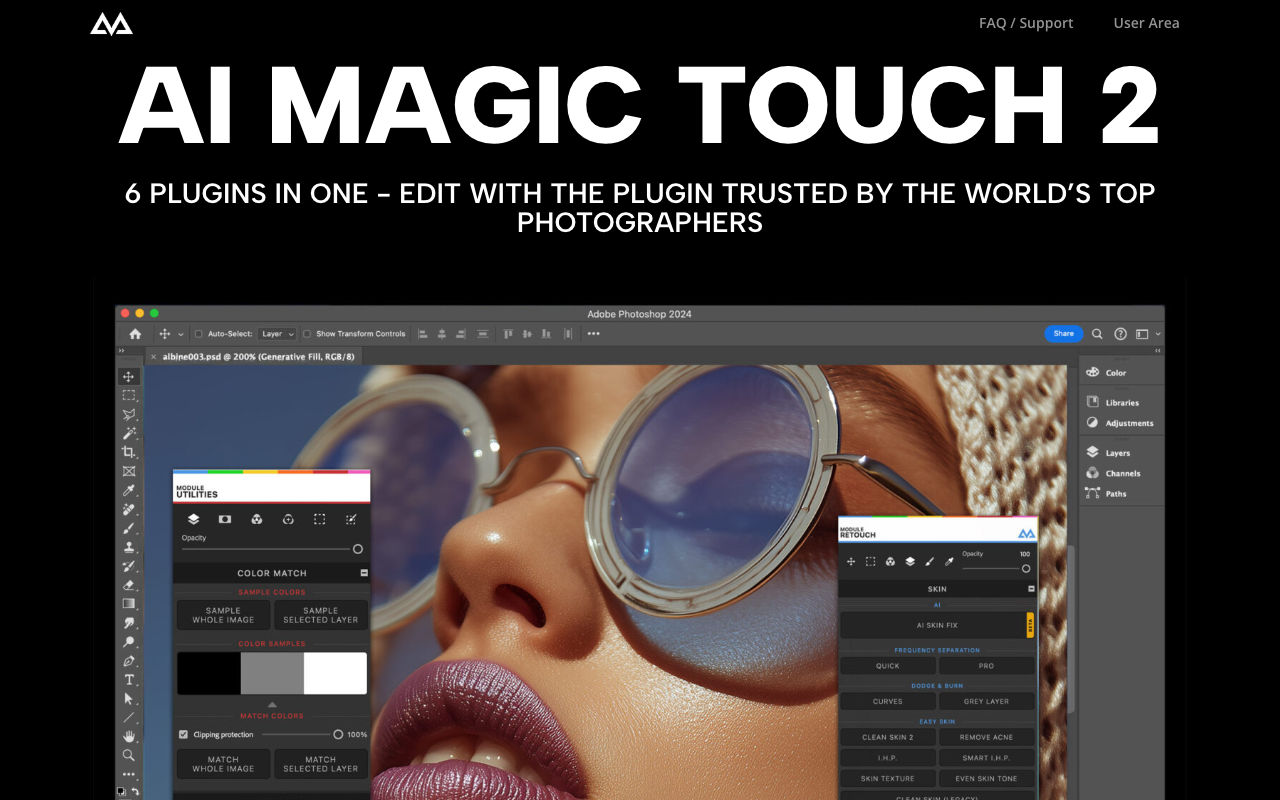The width and height of the screenshot is (1280, 800).
Task: Open the FAQ / Support link
Action: pos(1026,23)
